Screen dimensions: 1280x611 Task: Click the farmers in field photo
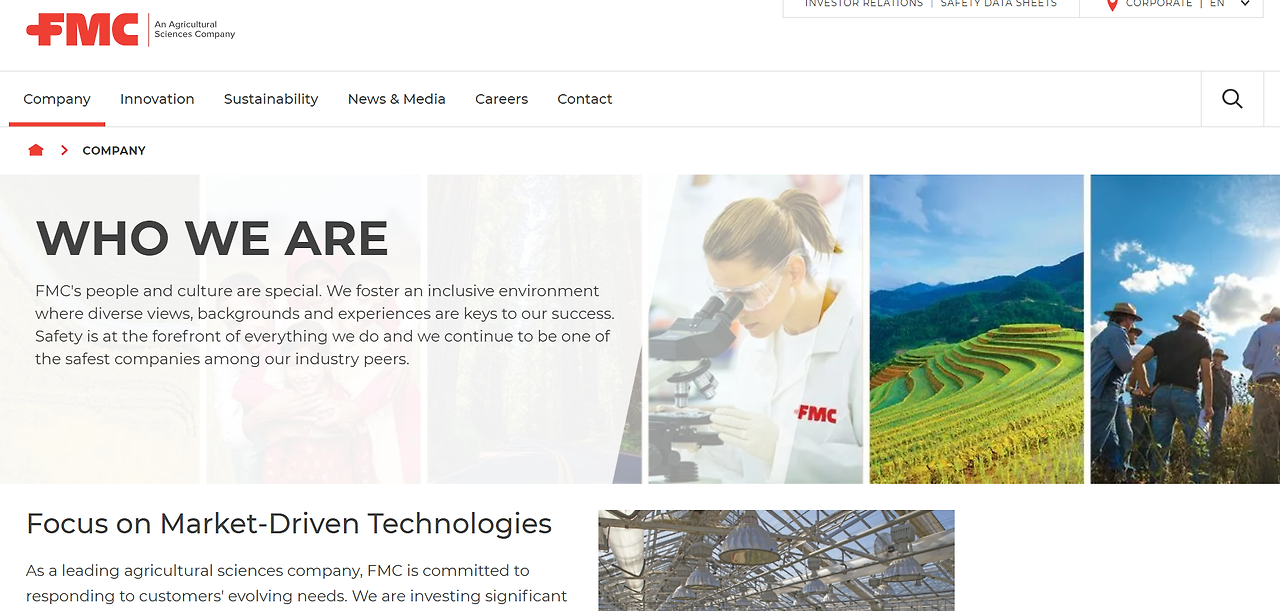[x=1185, y=329]
